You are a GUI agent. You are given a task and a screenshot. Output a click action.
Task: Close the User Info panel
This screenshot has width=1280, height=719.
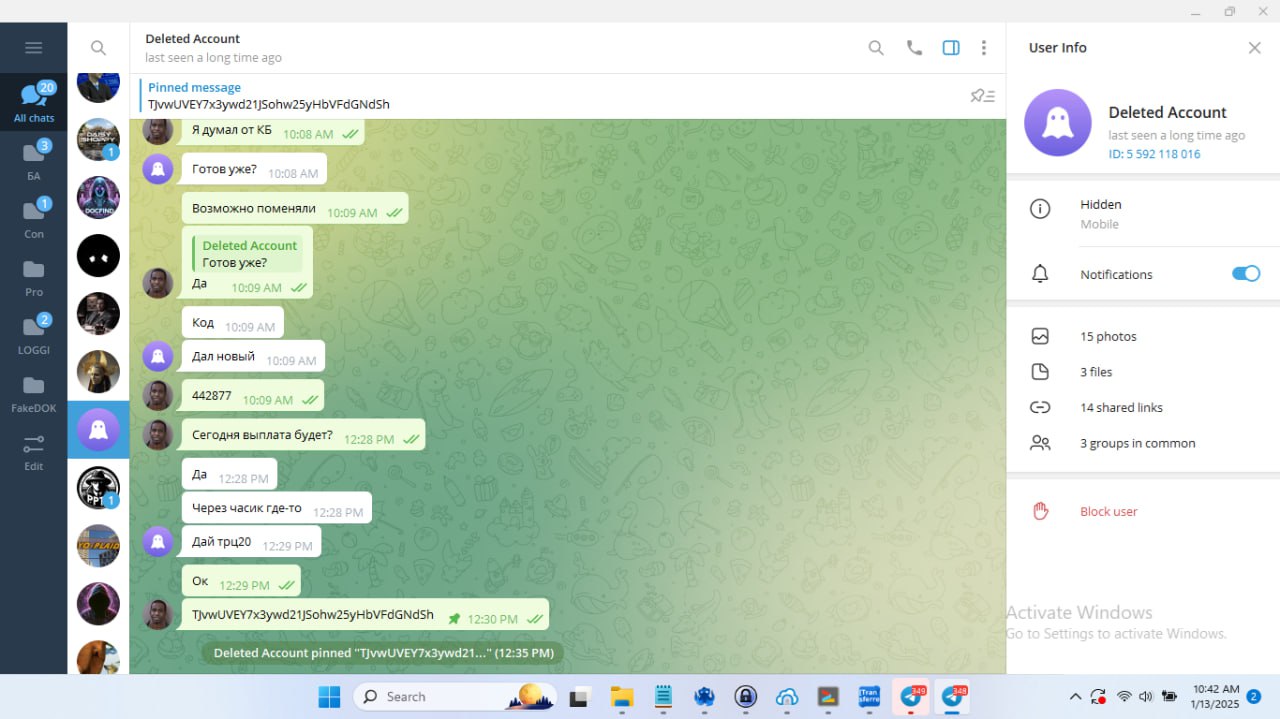point(1254,47)
